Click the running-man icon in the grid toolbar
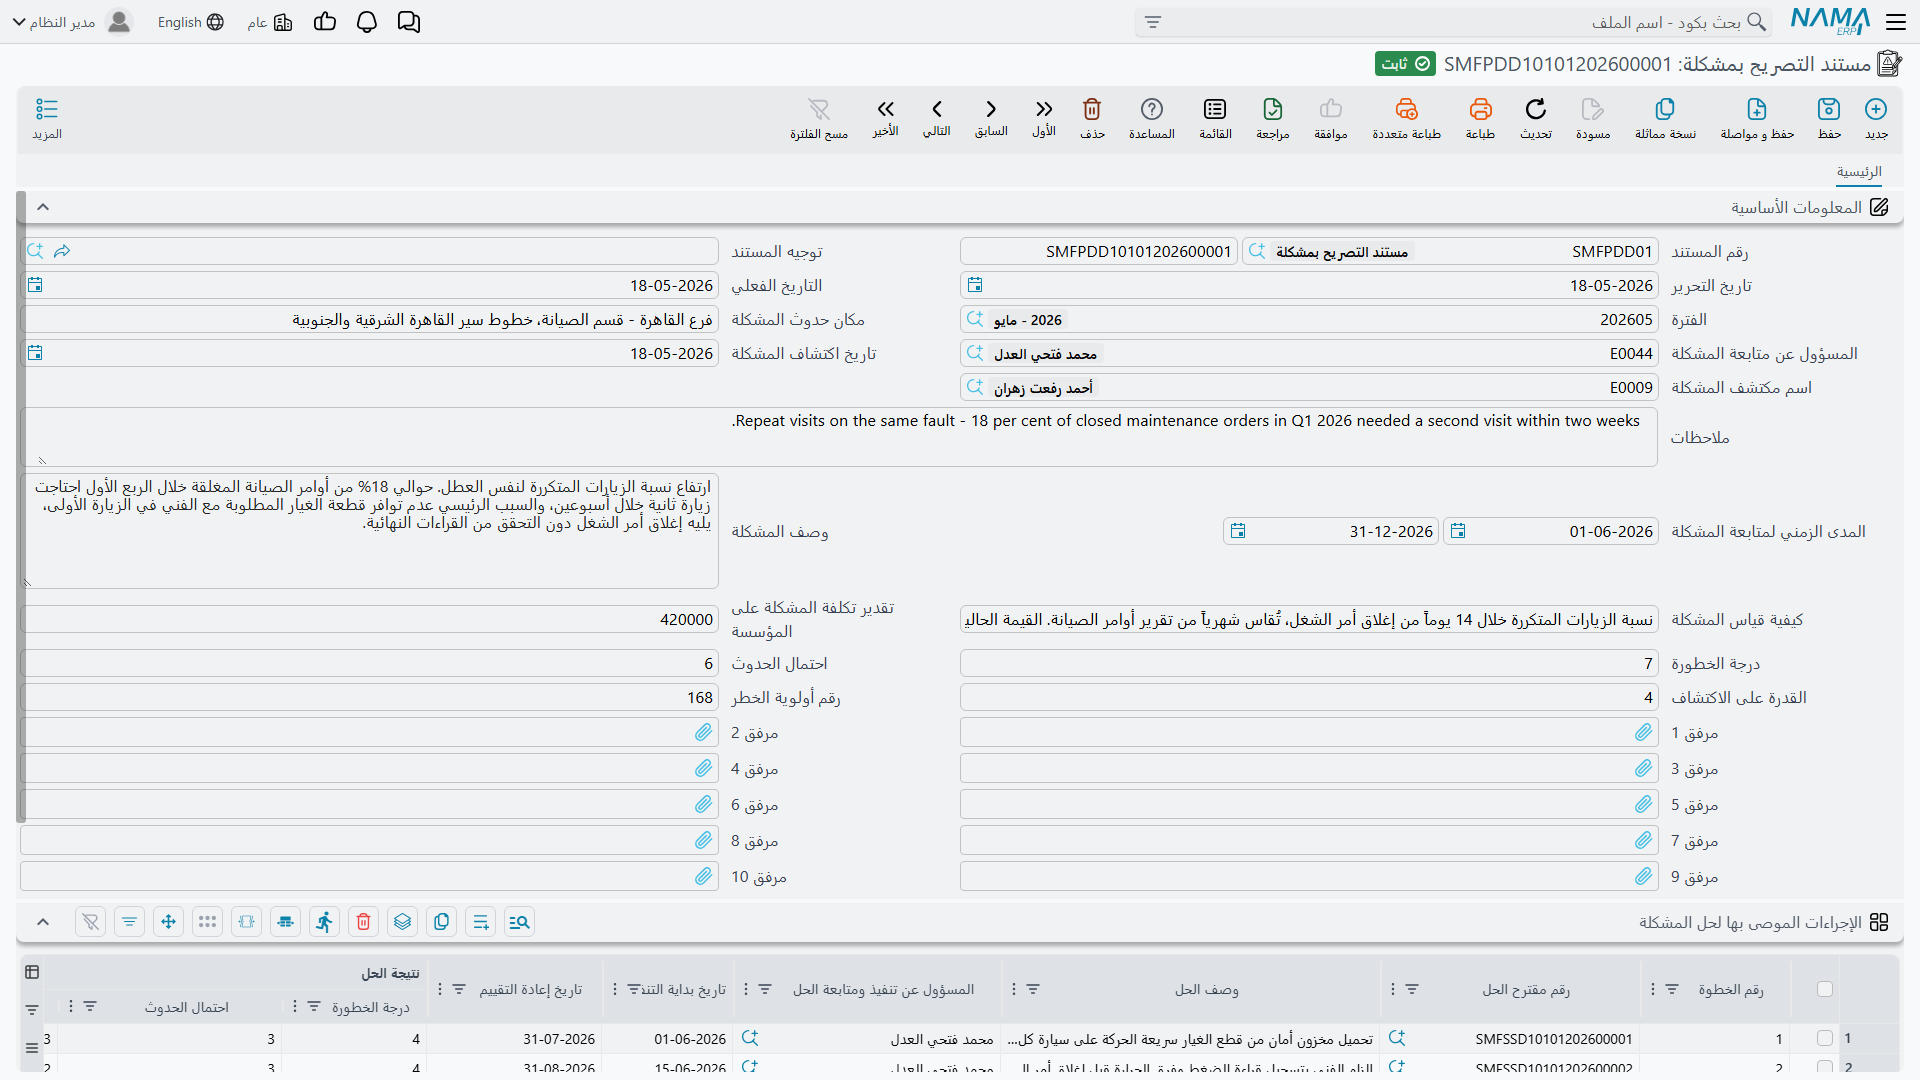This screenshot has width=1920, height=1080. coord(325,922)
